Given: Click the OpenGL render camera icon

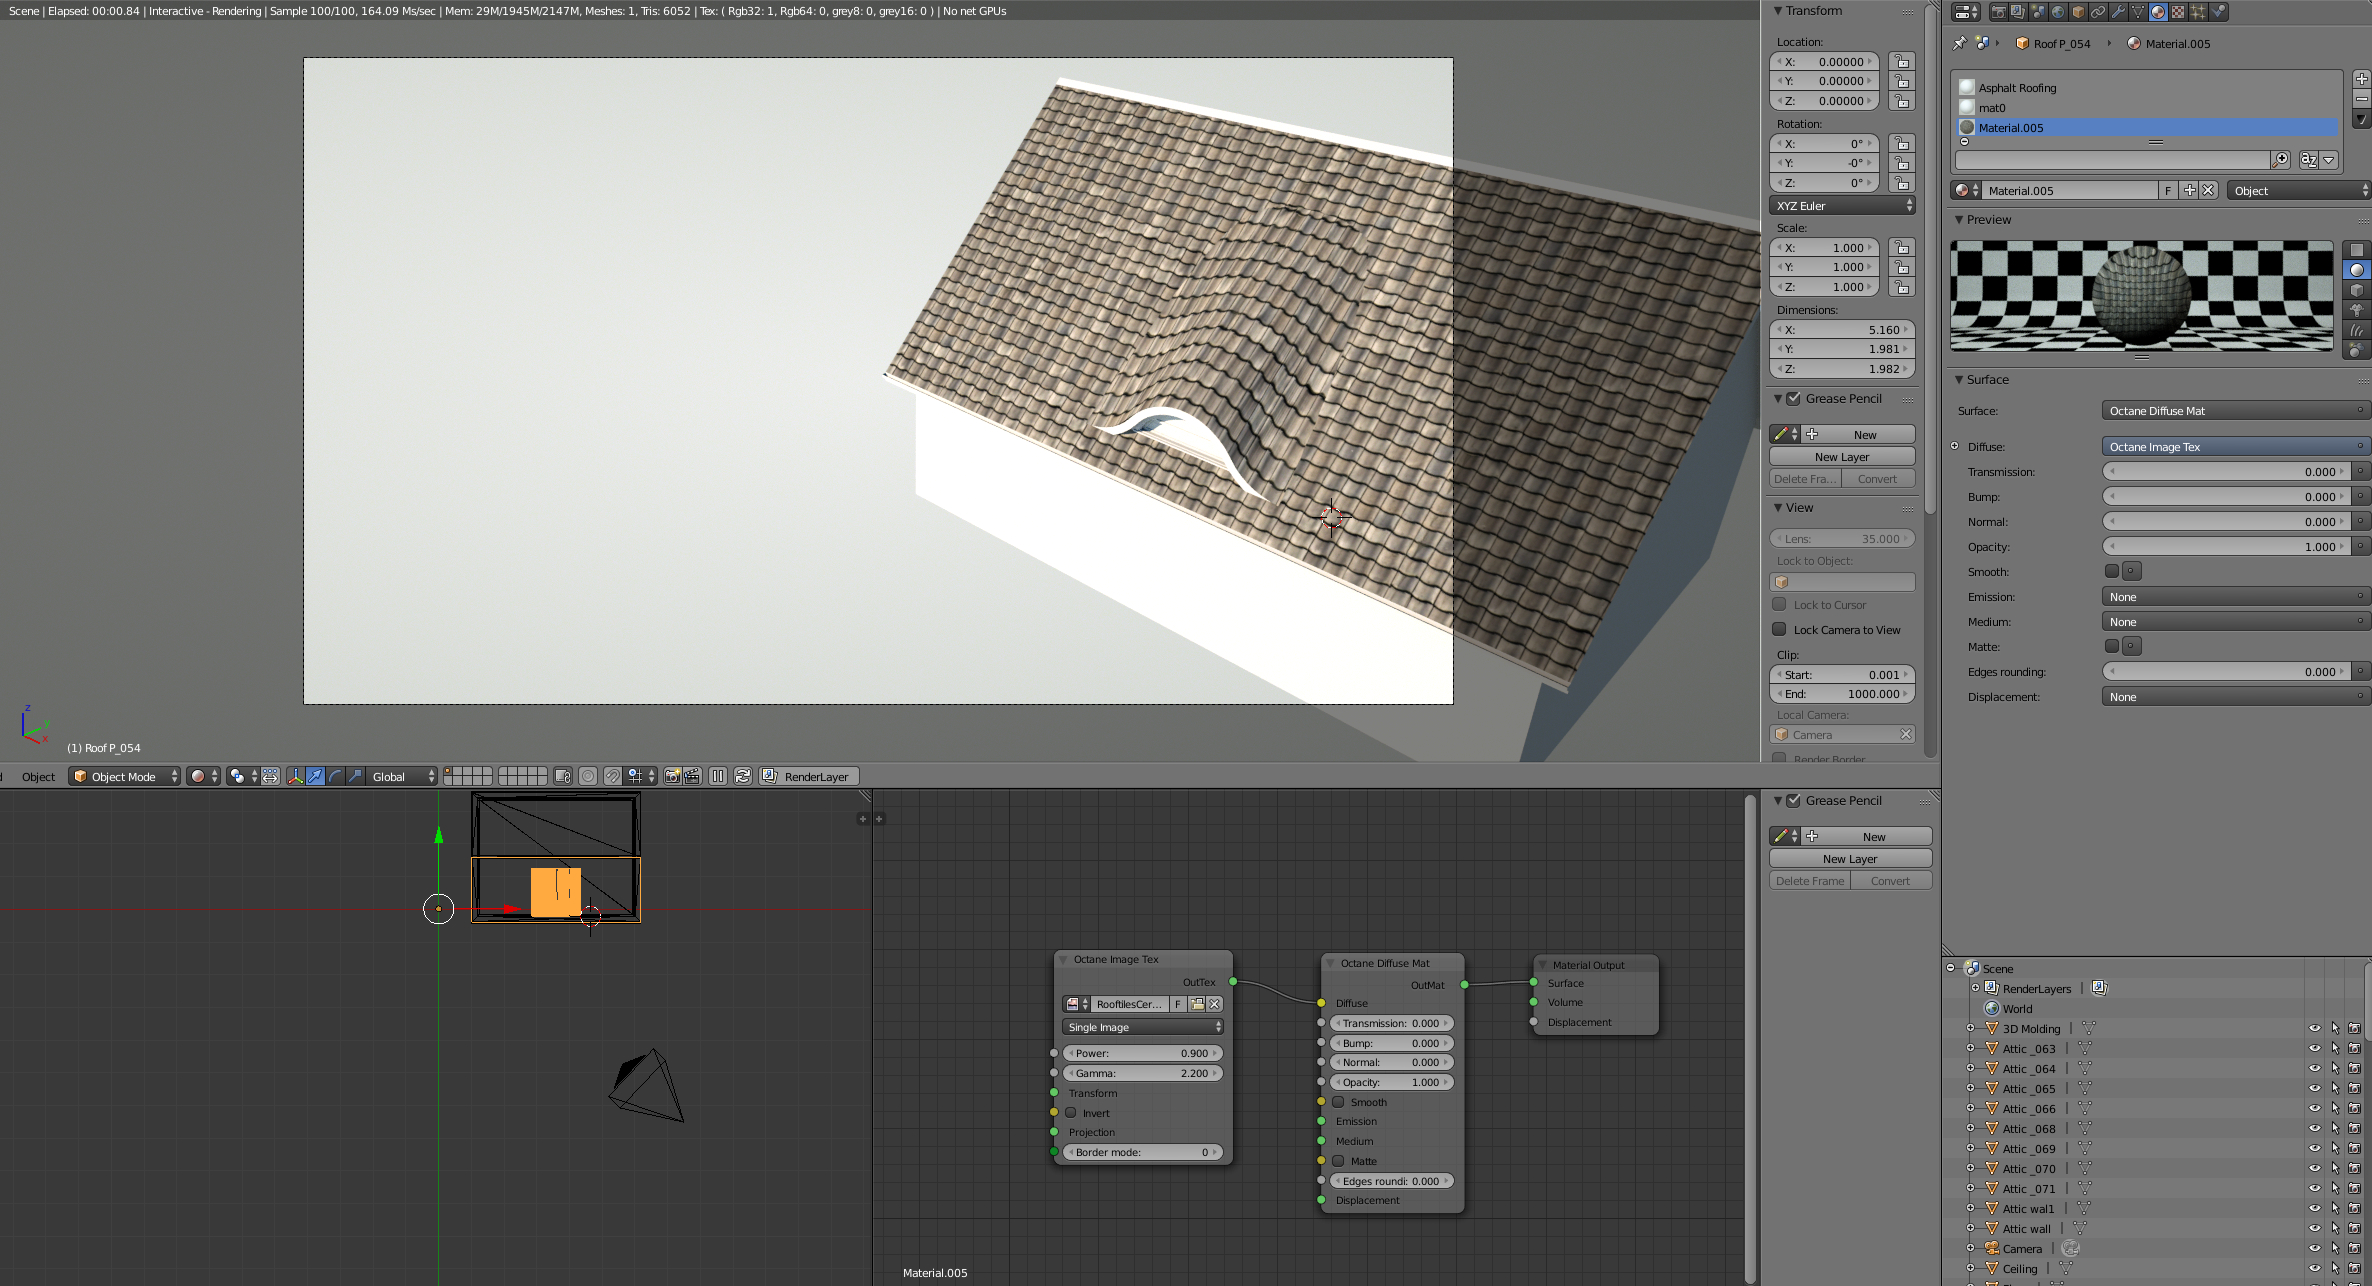Looking at the screenshot, I should pyautogui.click(x=672, y=776).
